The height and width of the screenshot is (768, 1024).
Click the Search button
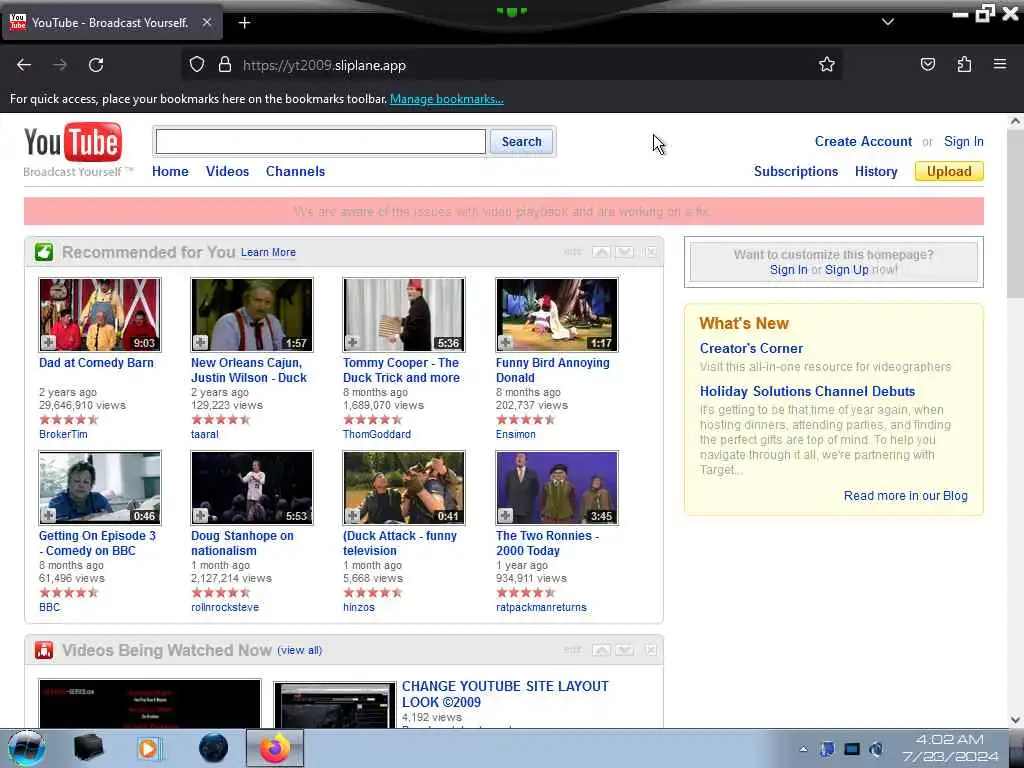coord(521,141)
